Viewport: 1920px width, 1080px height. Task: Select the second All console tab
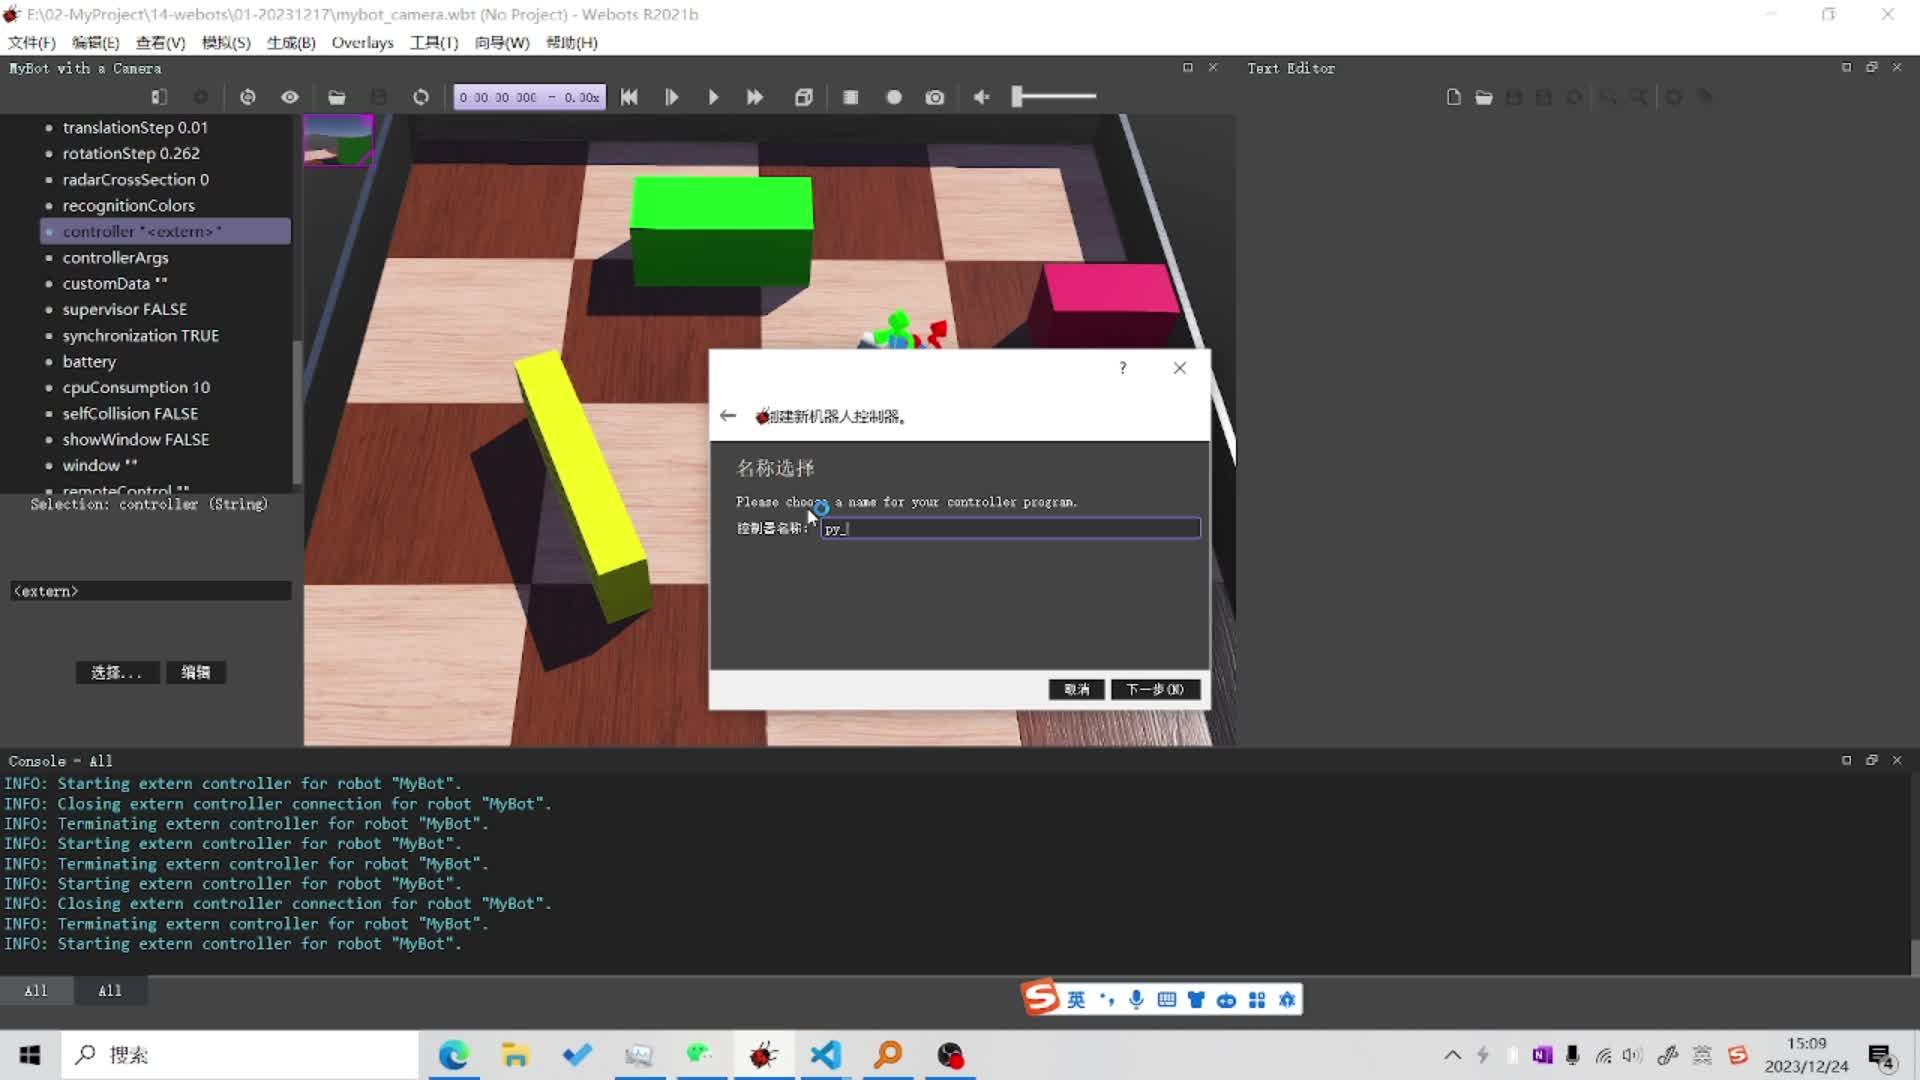[110, 990]
